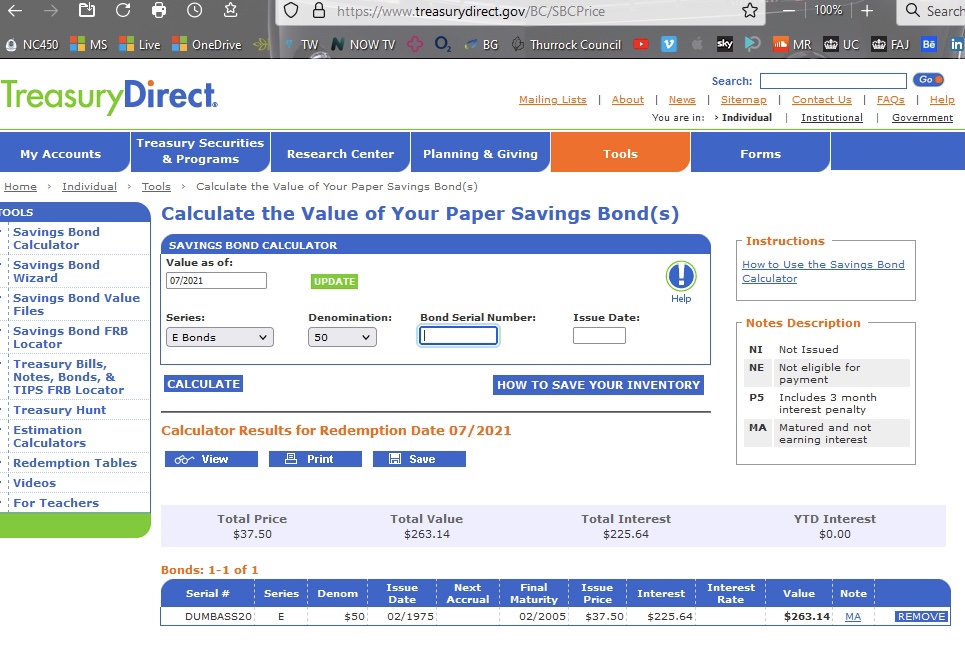965x648 pixels.
Task: Open the Mailing Lists link
Action: tap(553, 100)
